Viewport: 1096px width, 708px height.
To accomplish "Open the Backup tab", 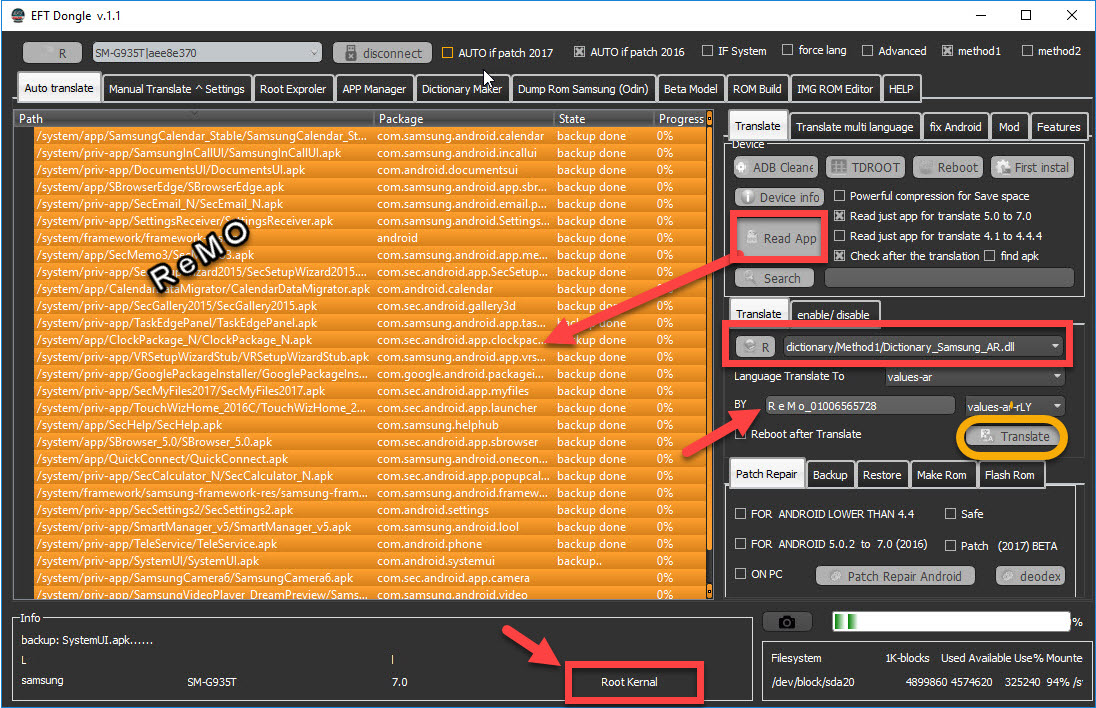I will click(x=830, y=475).
